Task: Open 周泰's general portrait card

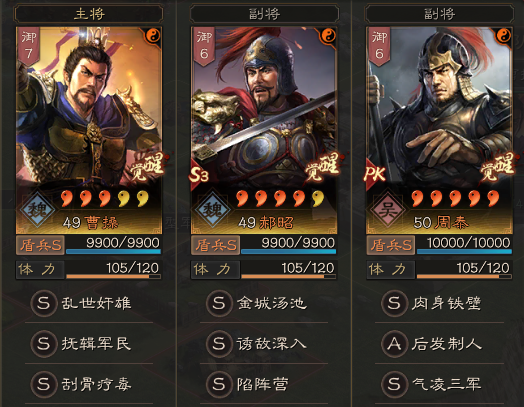Action: [x=439, y=130]
